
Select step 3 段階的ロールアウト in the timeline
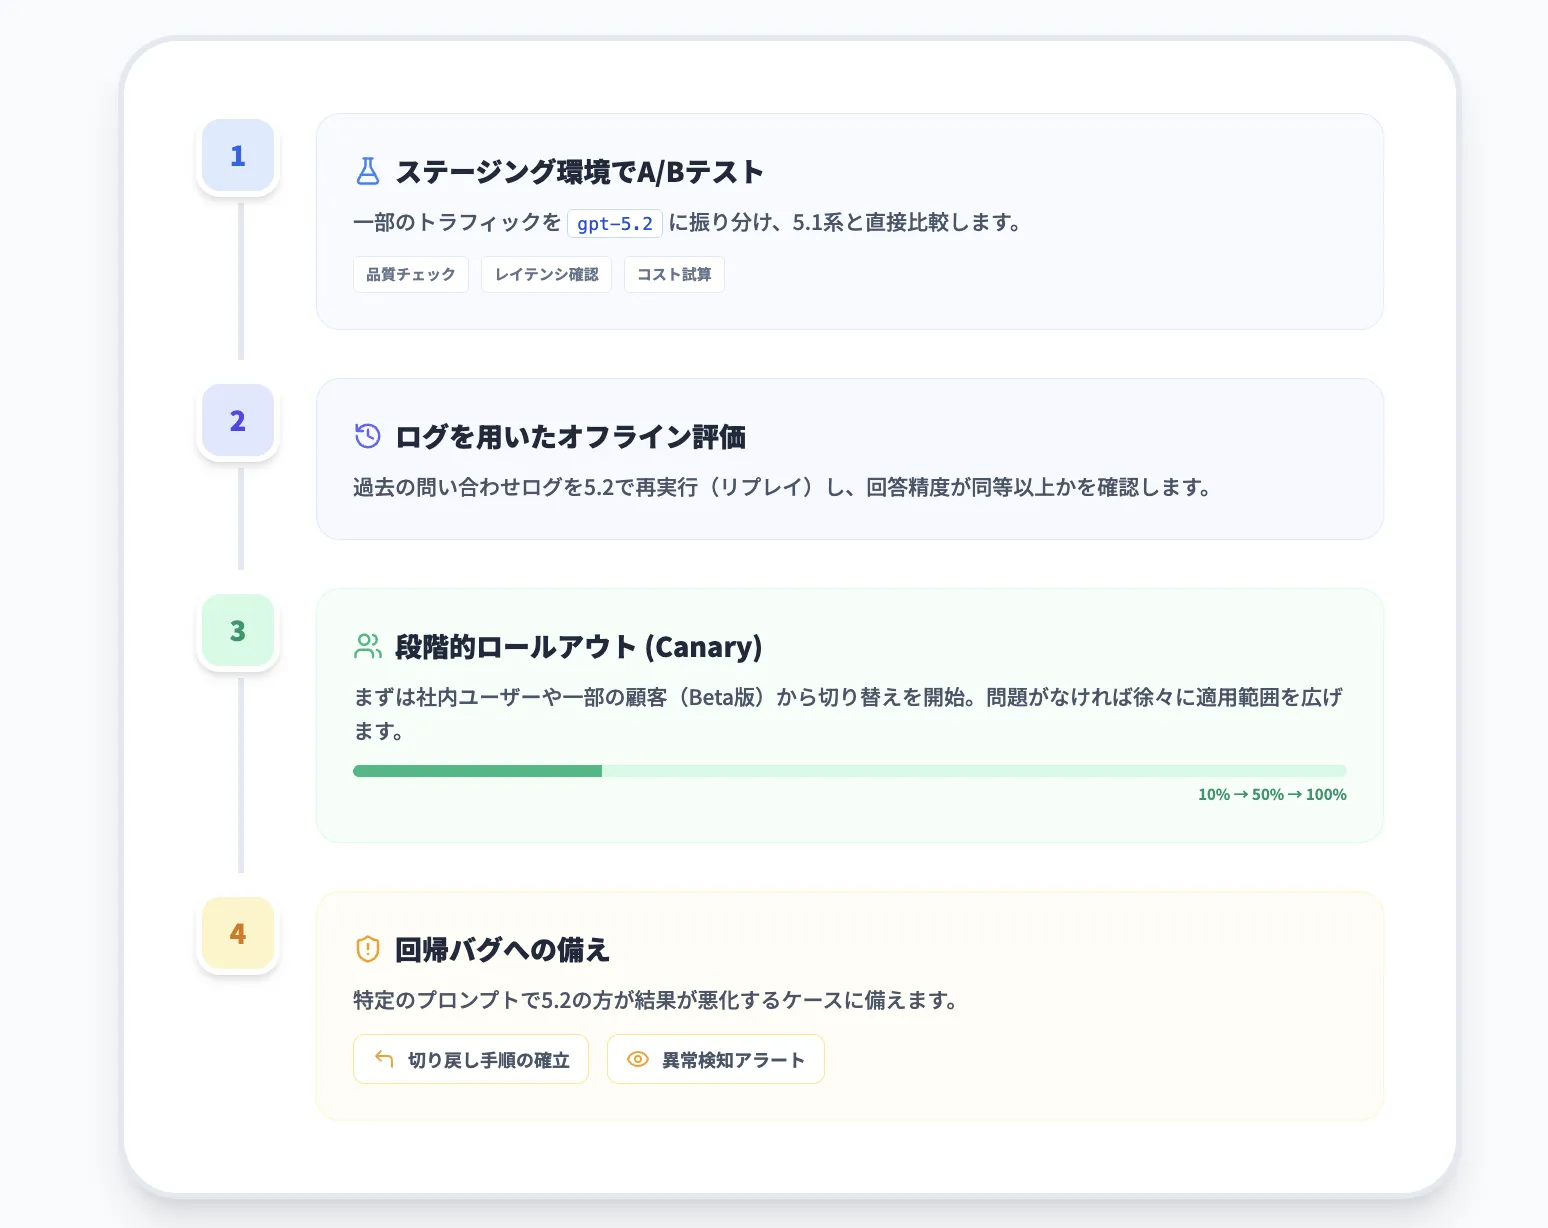point(237,631)
